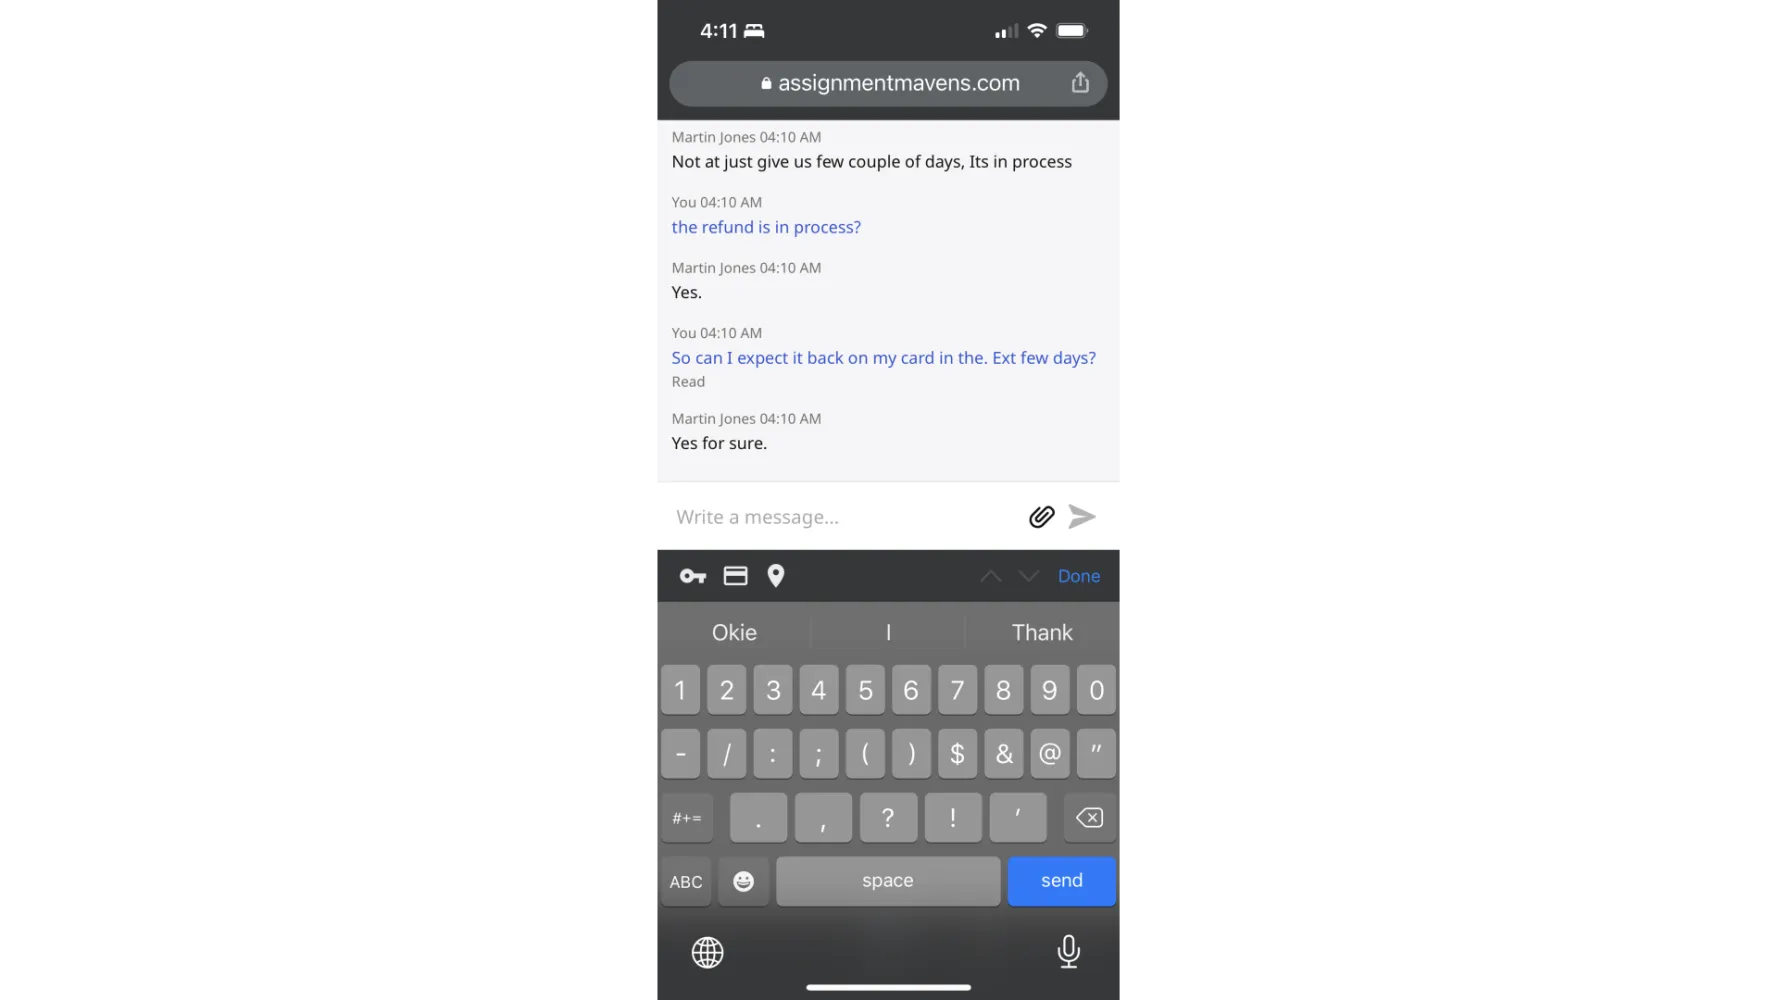Viewport: 1778px width, 1000px height.
Task: Go to previous field with up chevron
Action: tap(991, 576)
